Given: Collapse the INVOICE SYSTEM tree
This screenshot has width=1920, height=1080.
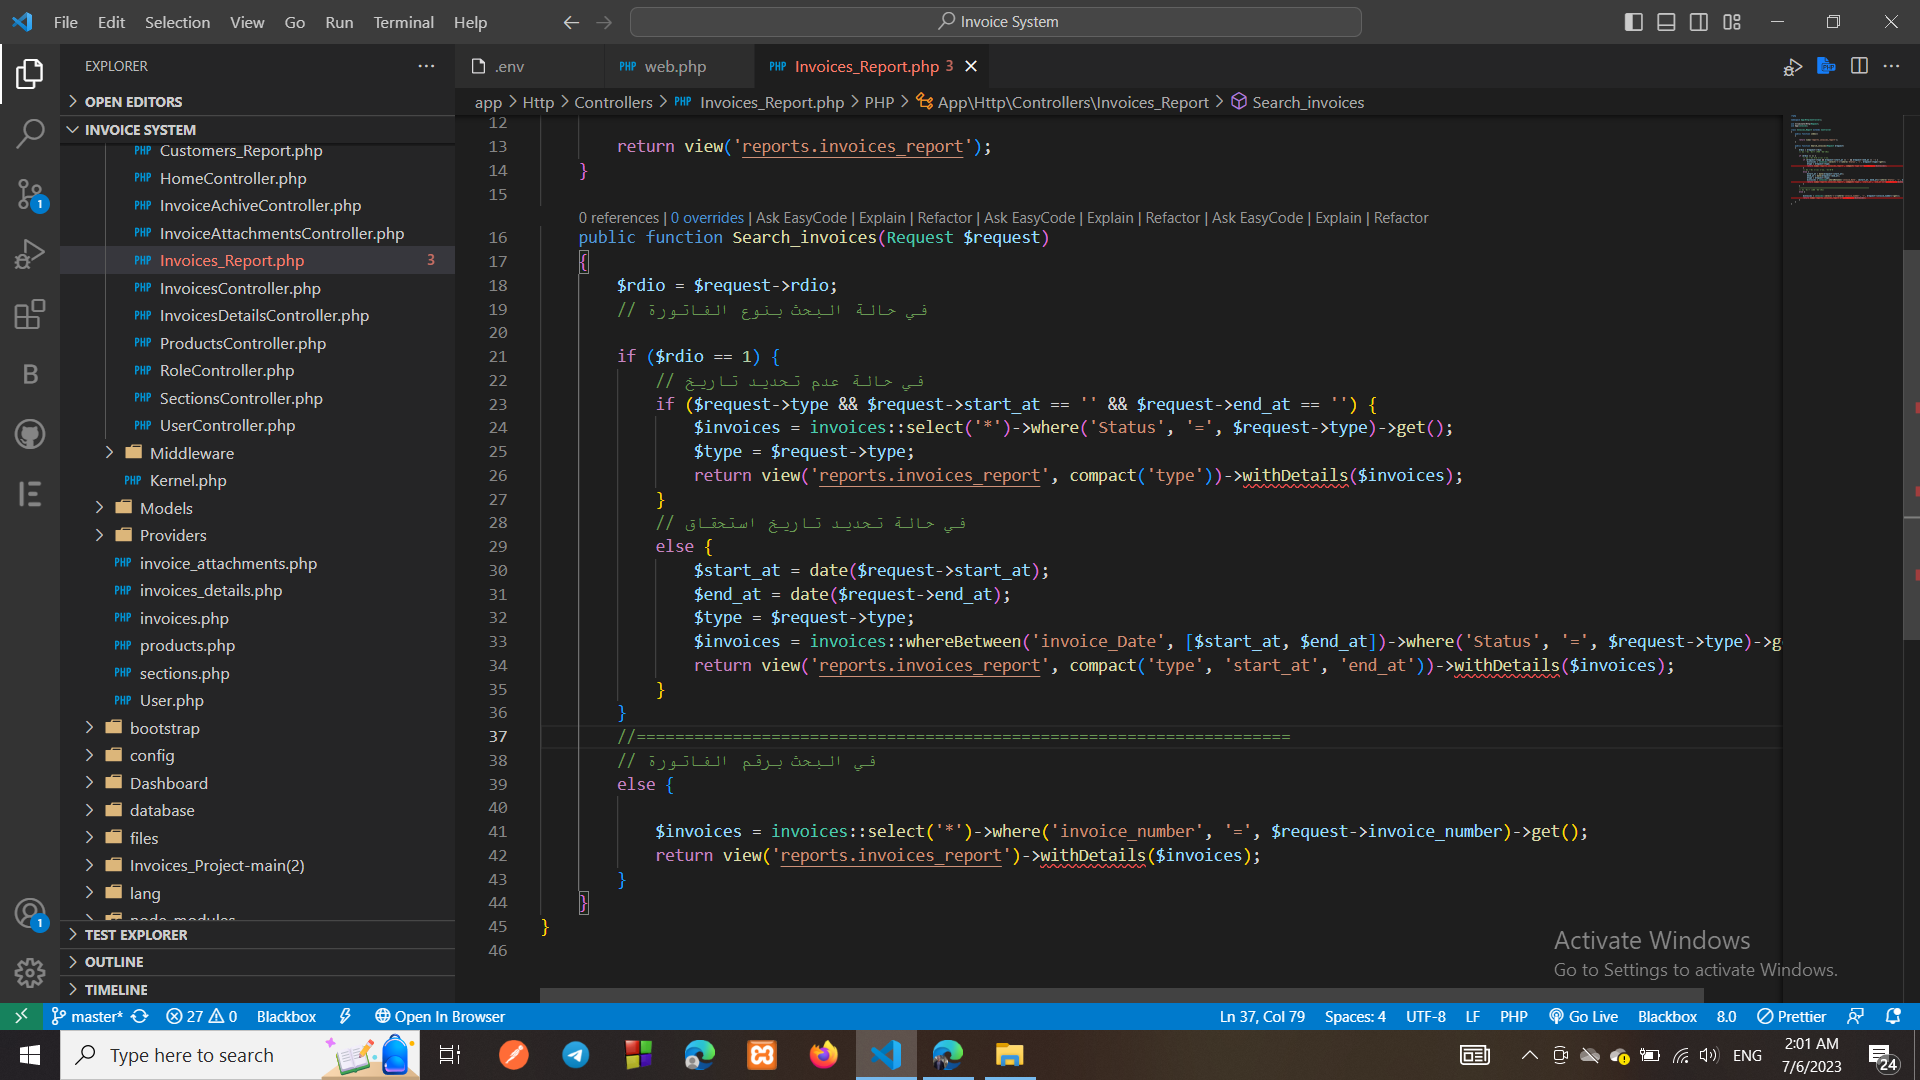Looking at the screenshot, I should (73, 129).
